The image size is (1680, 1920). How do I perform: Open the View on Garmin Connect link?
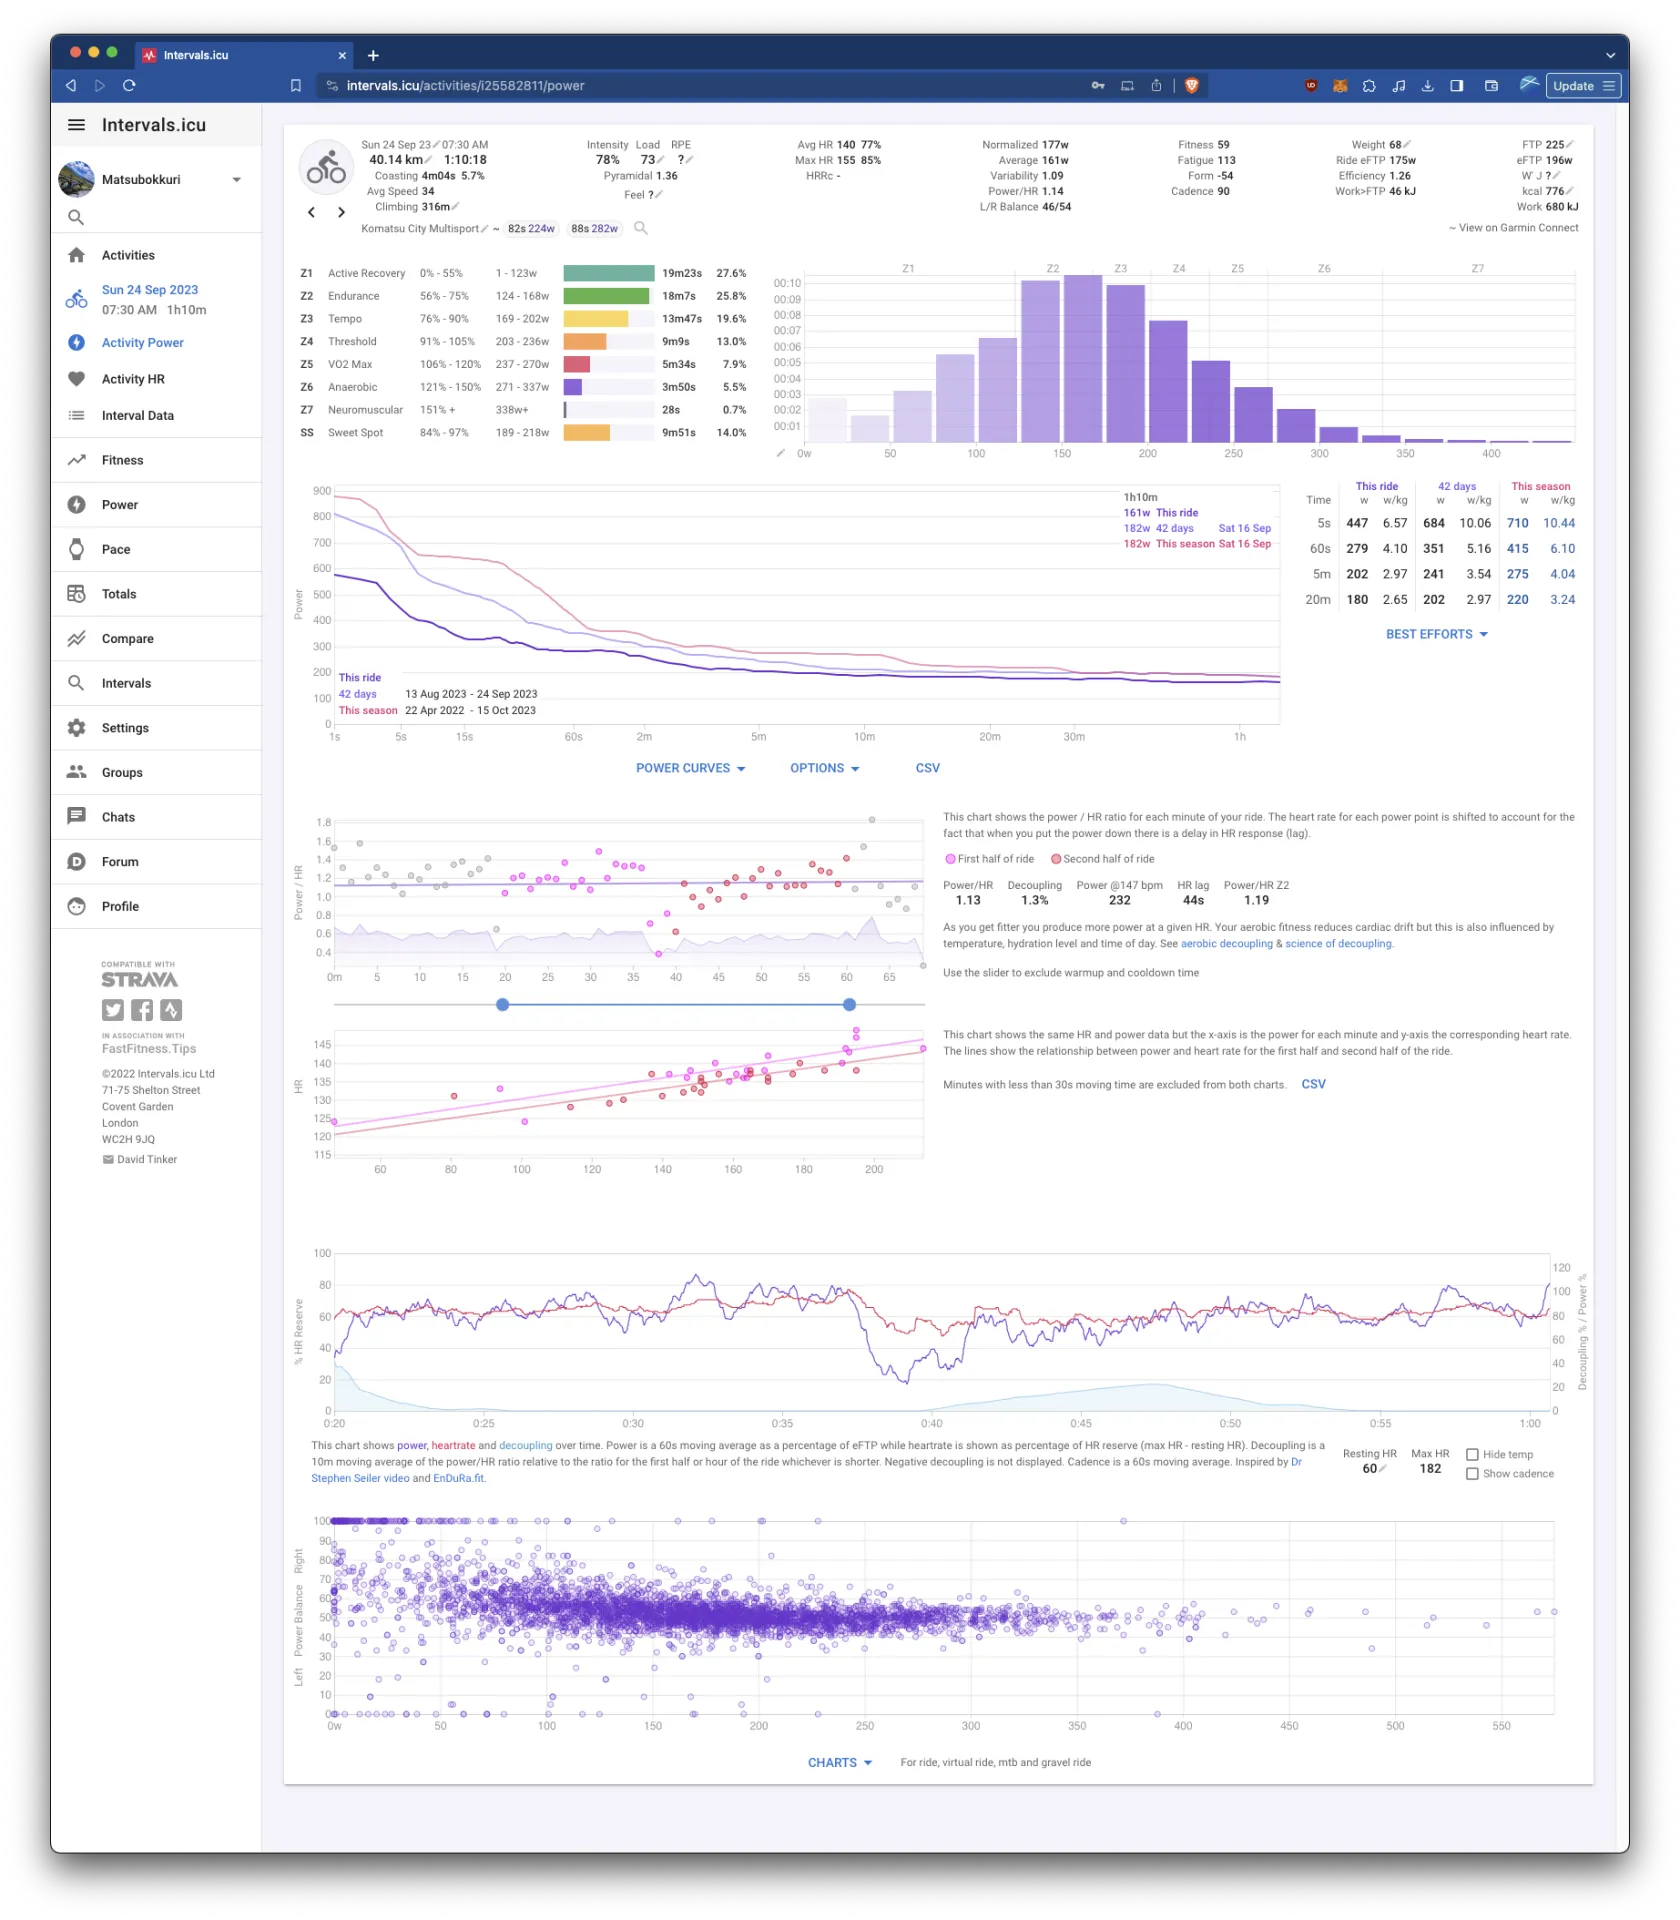1517,228
